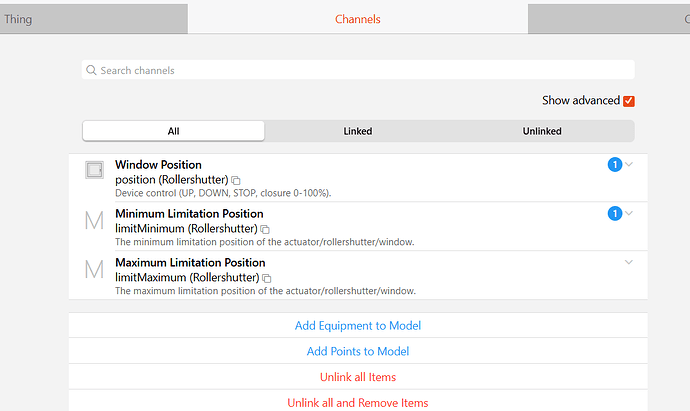Expand the Window Position channel

coord(629,164)
